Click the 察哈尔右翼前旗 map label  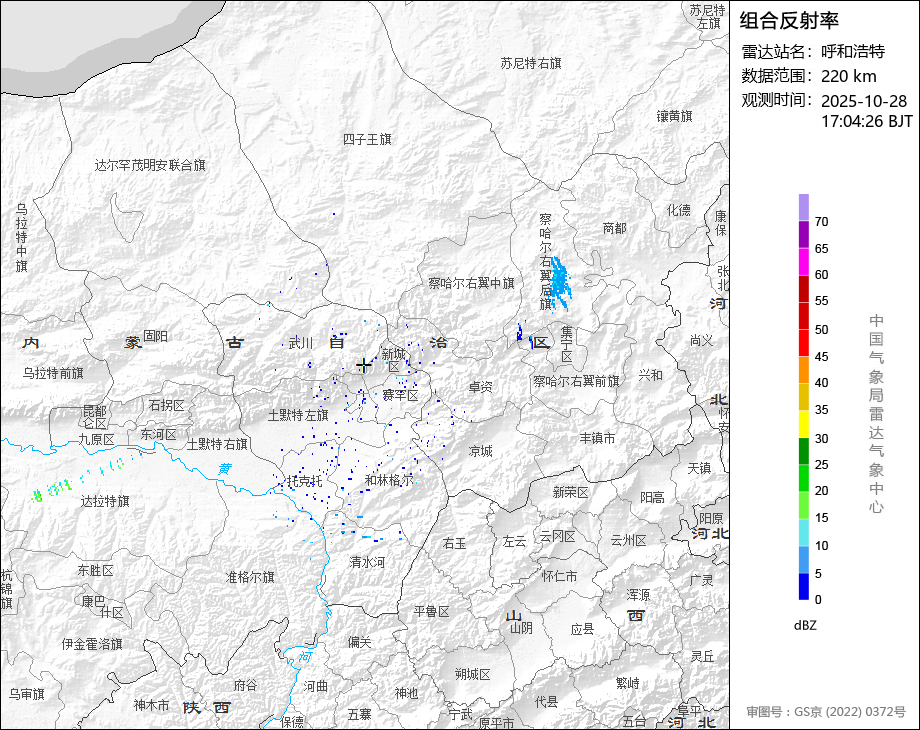click(x=576, y=381)
